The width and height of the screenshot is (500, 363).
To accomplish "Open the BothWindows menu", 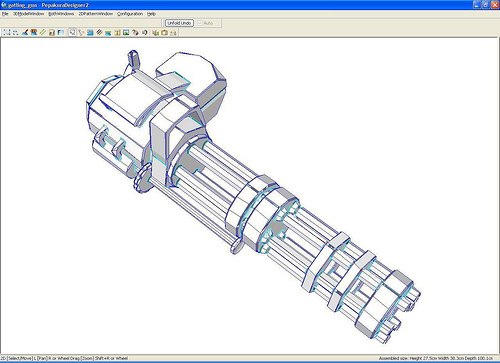I will tap(61, 14).
